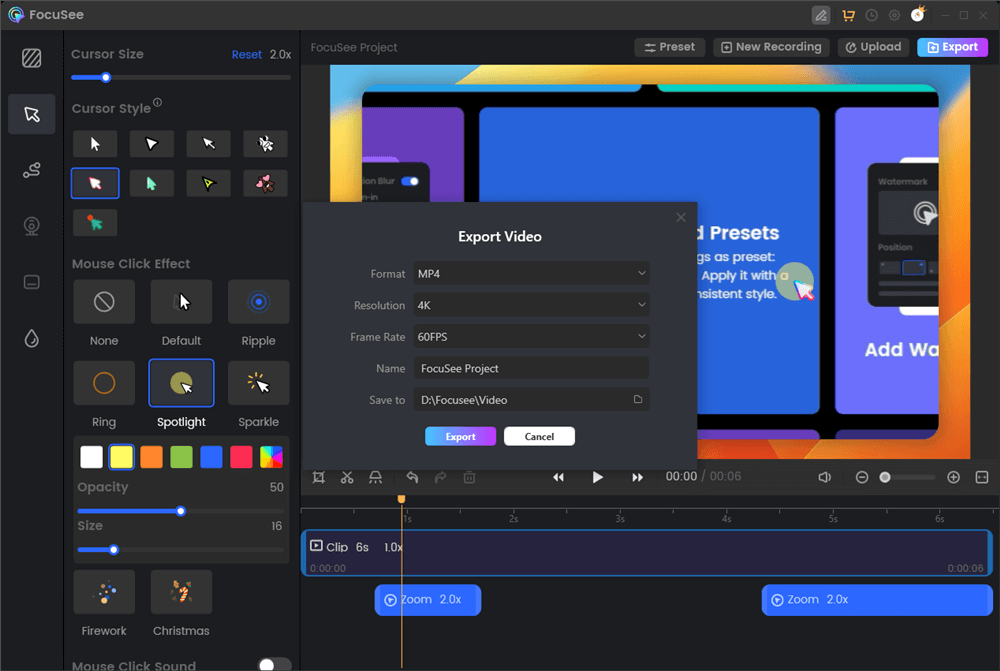Confirm Export in the Export Video dialog
The width and height of the screenshot is (1000, 671).
pyautogui.click(x=460, y=437)
